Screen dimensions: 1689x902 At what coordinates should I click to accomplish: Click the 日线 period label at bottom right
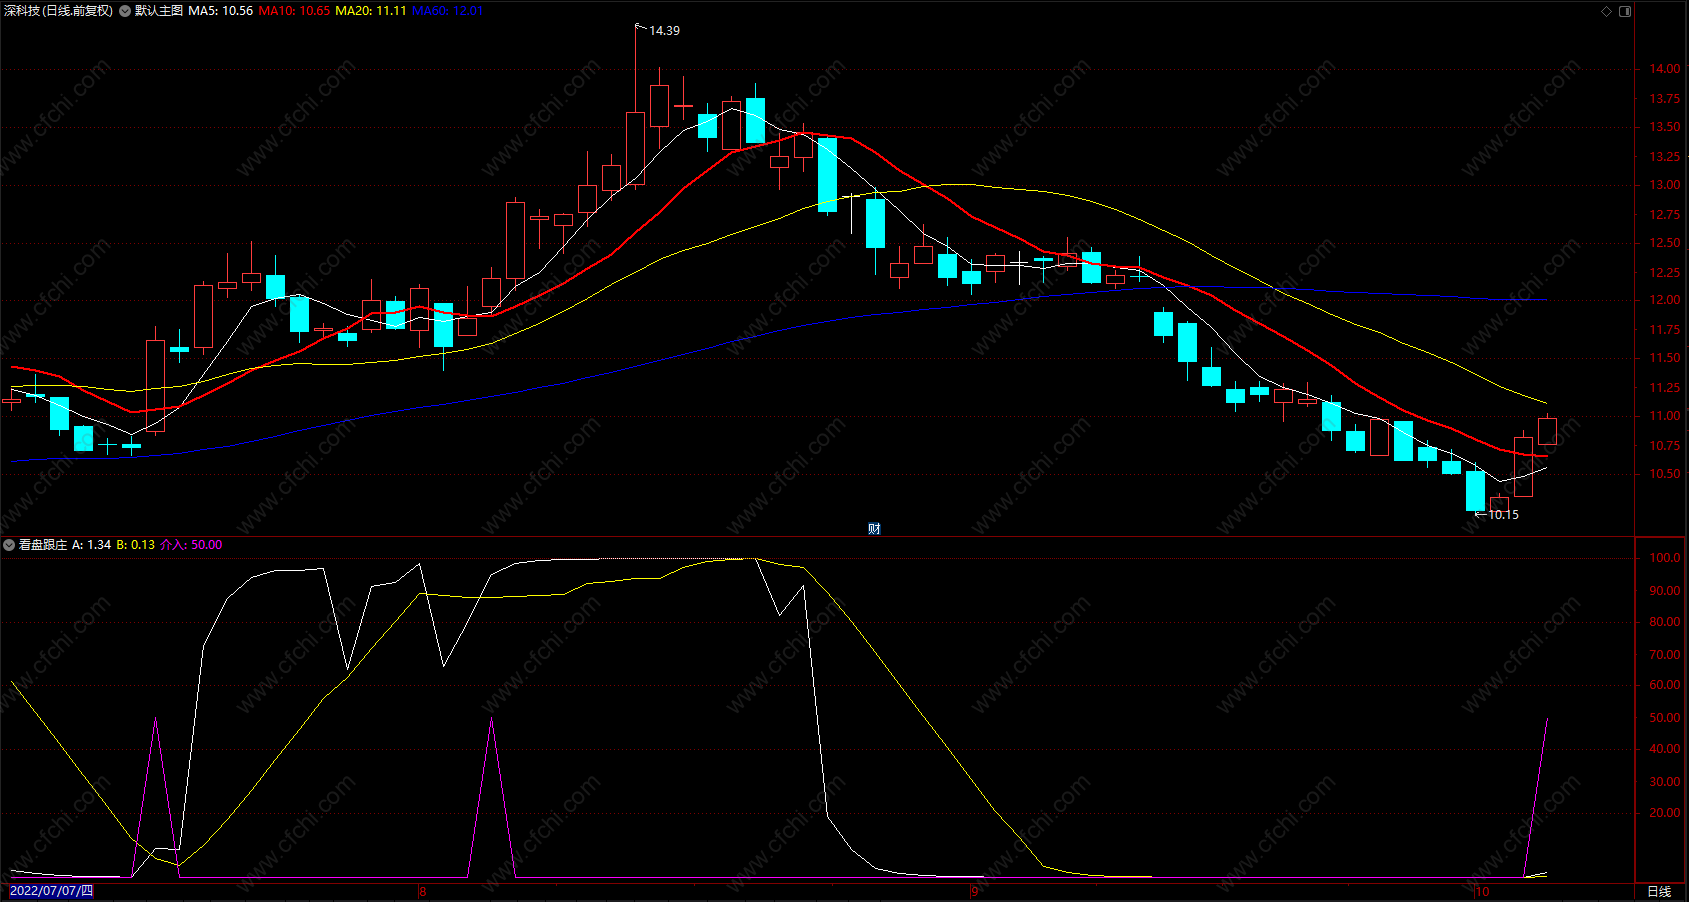[1659, 891]
